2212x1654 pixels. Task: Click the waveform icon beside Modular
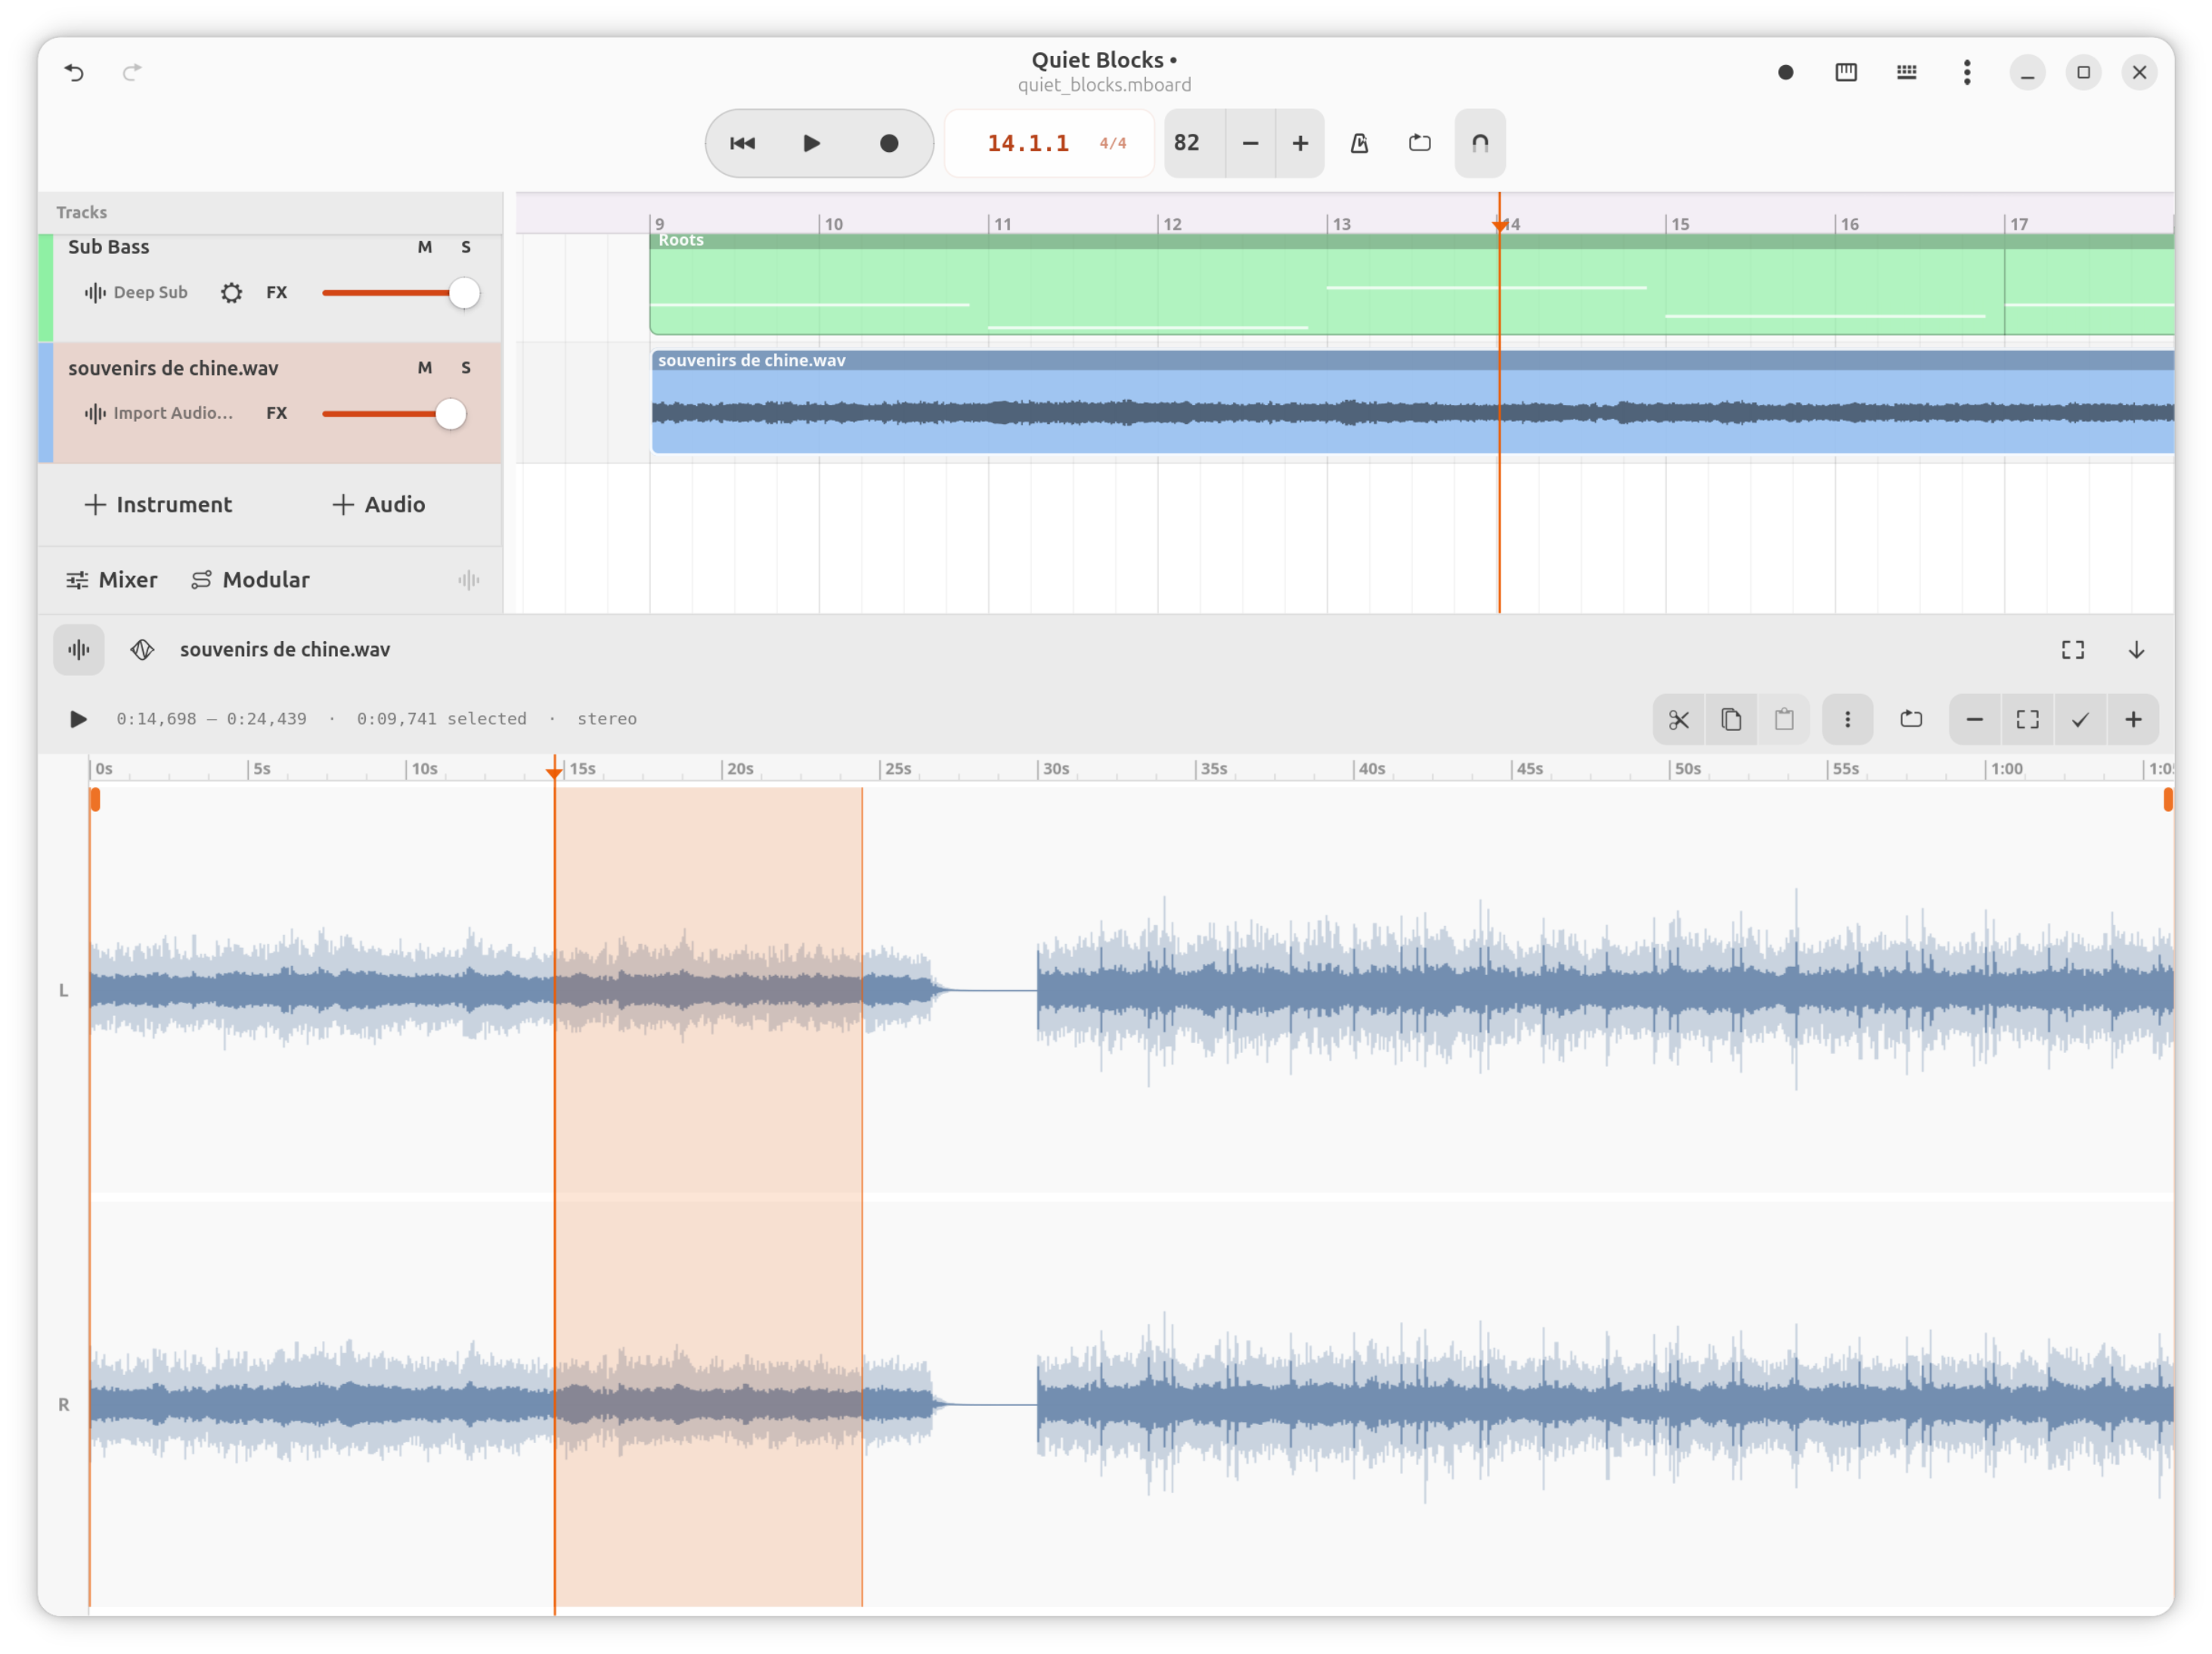tap(468, 580)
